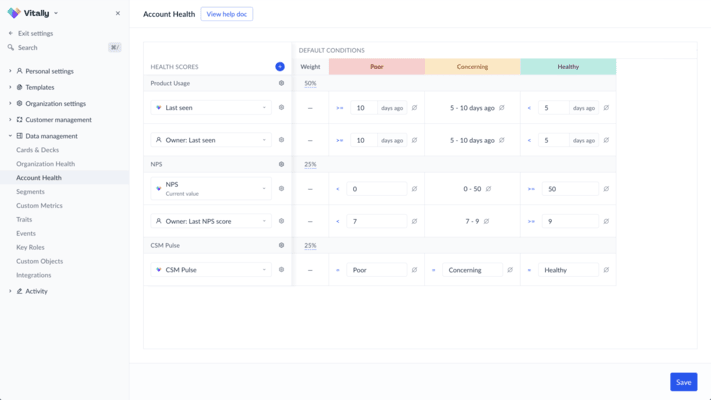This screenshot has width=711, height=400.
Task: Click the View help doc button
Action: tap(227, 14)
